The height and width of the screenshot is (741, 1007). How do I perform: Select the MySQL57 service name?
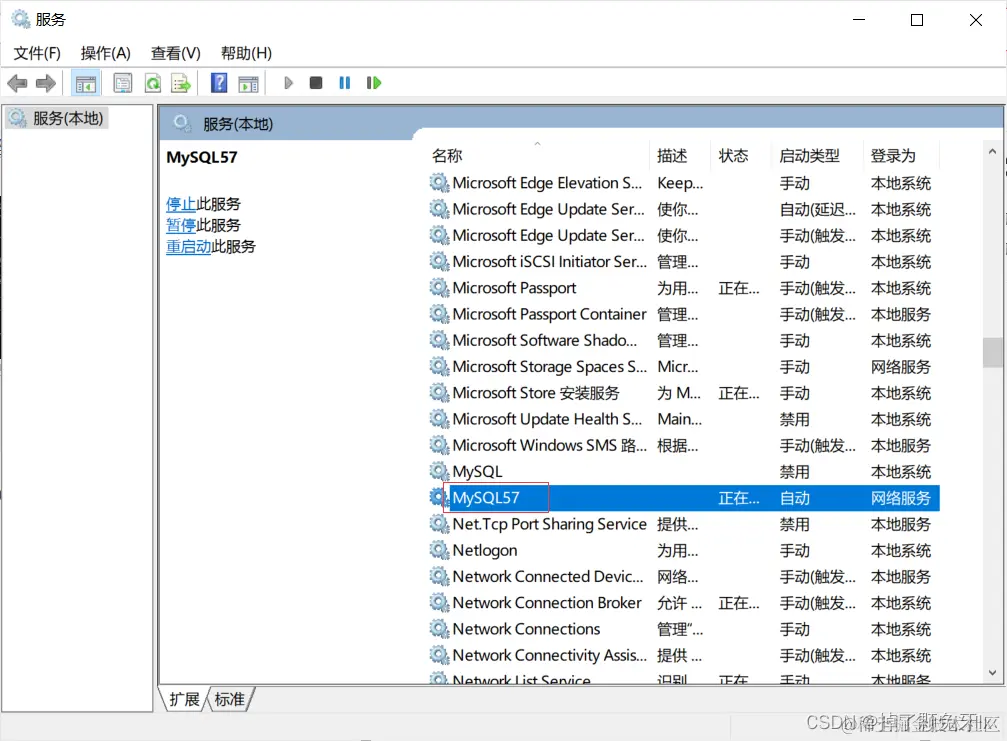point(486,498)
